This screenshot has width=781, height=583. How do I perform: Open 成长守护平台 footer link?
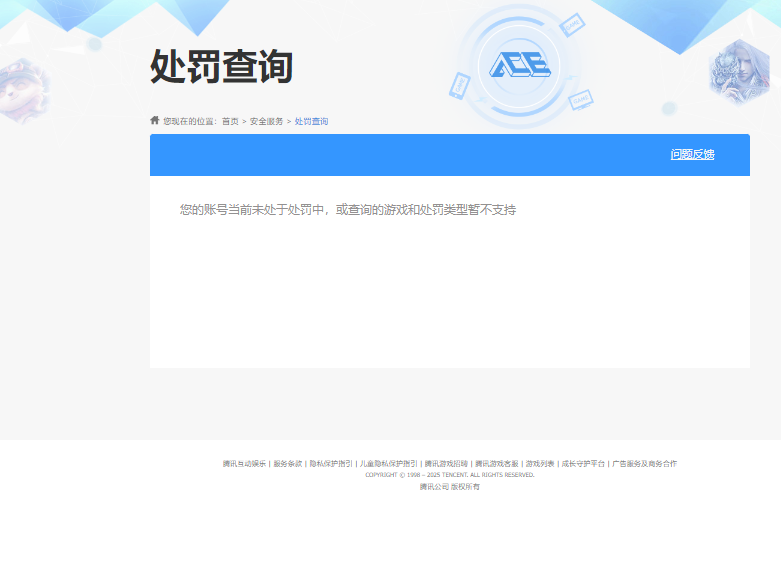click(583, 464)
